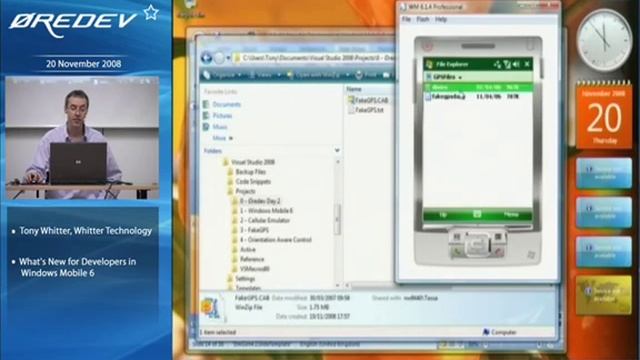Select the second file row in emulator

(x=478, y=97)
